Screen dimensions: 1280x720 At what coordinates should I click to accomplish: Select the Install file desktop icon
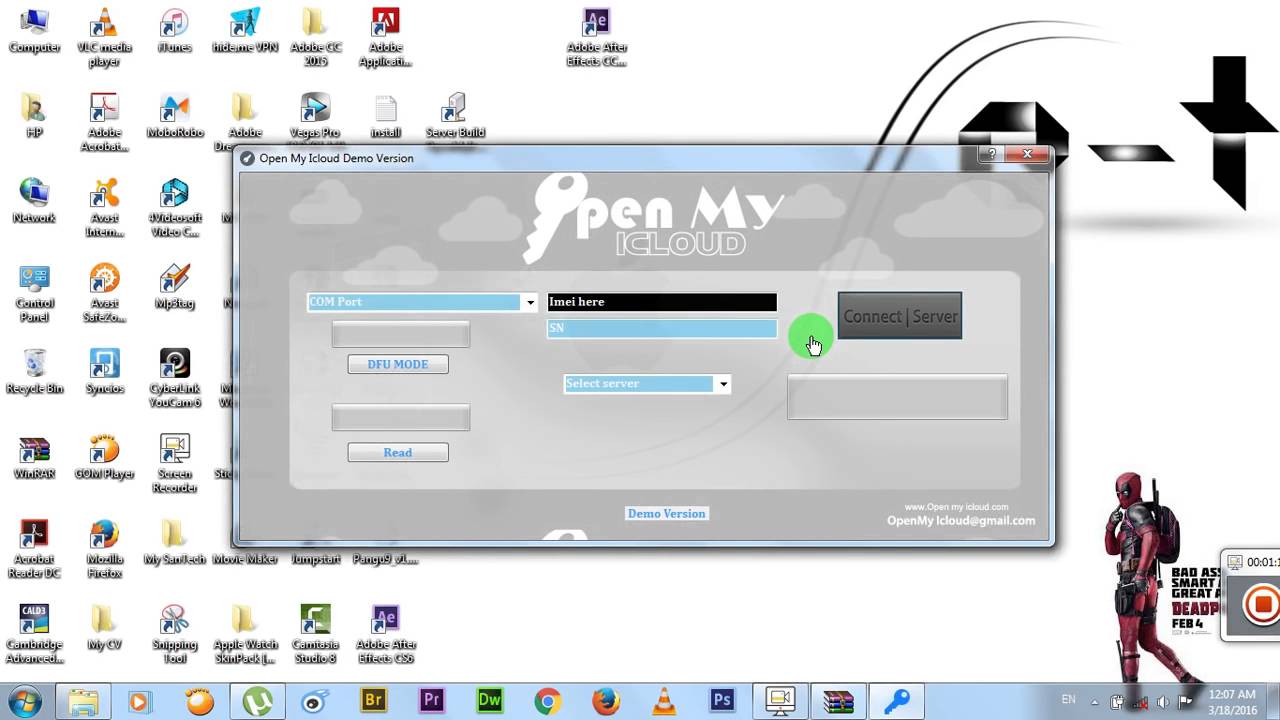point(385,116)
